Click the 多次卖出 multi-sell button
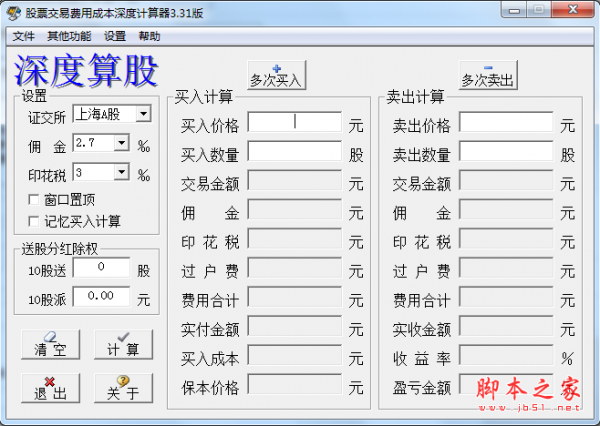600x426 pixels. tap(488, 75)
